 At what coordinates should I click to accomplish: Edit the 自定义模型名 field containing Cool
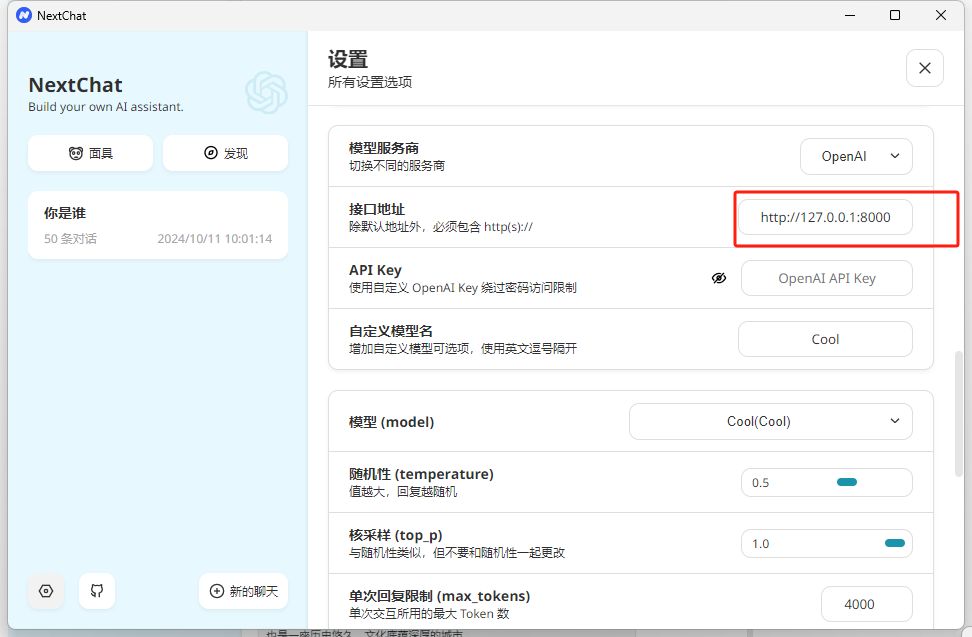click(x=825, y=339)
